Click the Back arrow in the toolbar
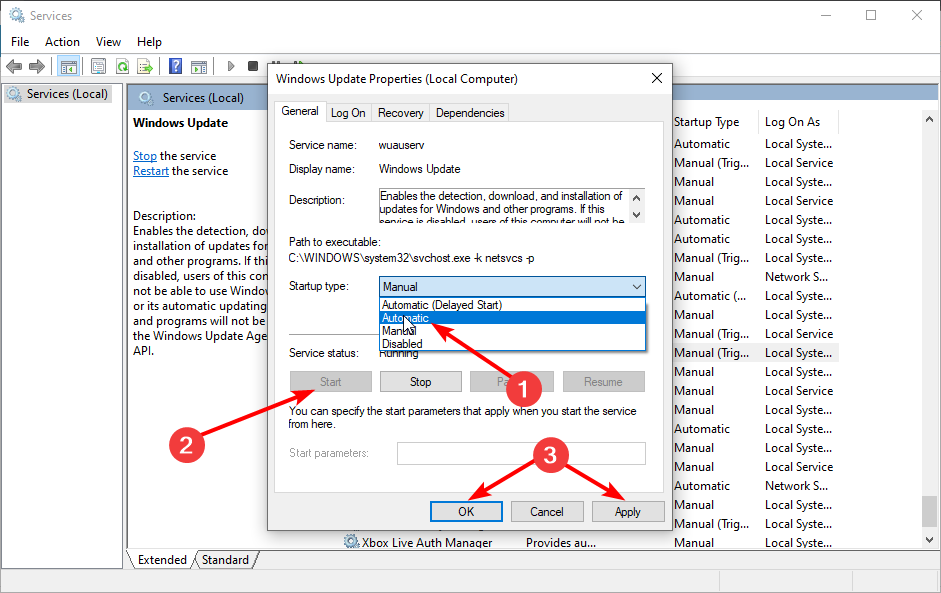941x593 pixels. click(14, 66)
